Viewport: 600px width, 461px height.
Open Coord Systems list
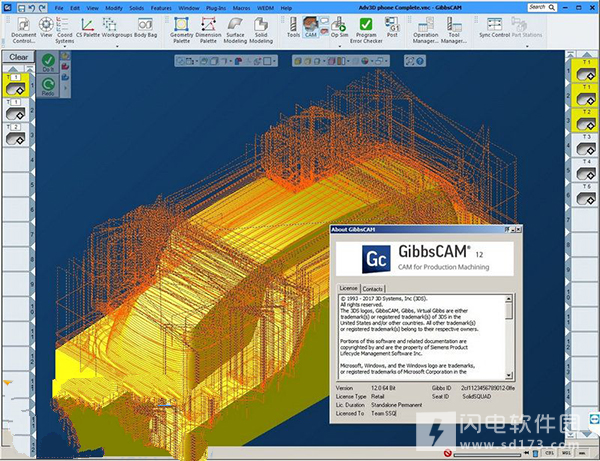coord(64,30)
